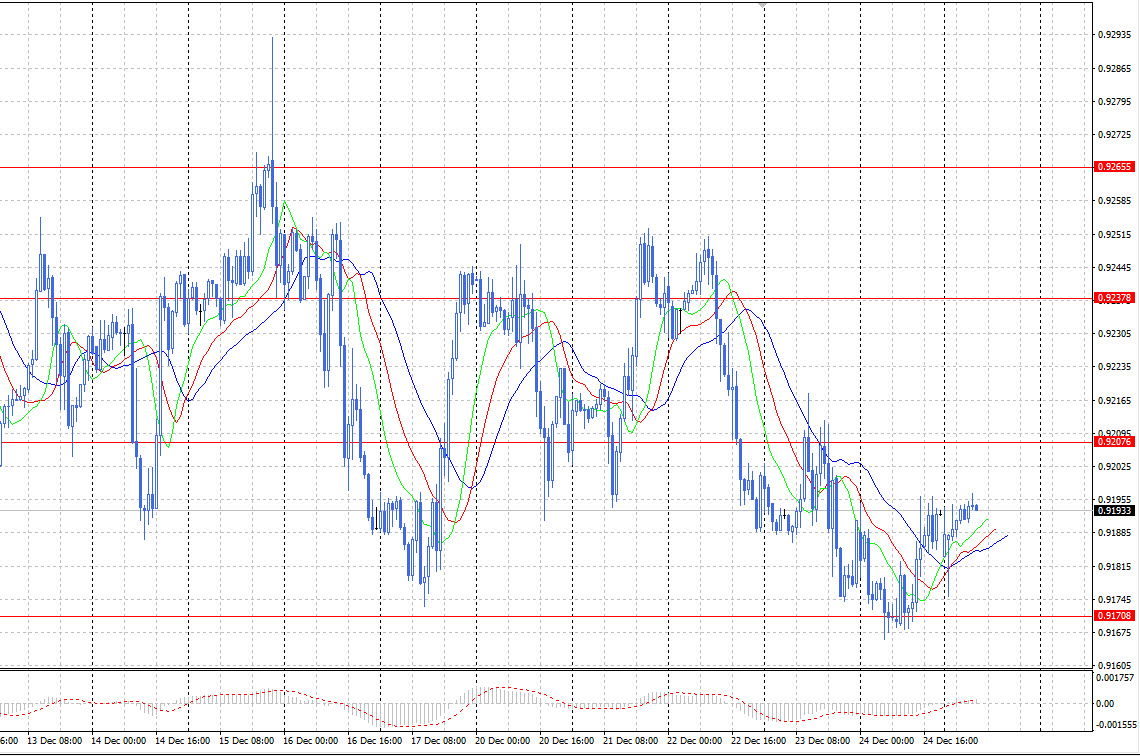Image resolution: width=1140 pixels, height=756 pixels.
Task: Click the 0.92305 value on price scale
Action: point(1115,334)
